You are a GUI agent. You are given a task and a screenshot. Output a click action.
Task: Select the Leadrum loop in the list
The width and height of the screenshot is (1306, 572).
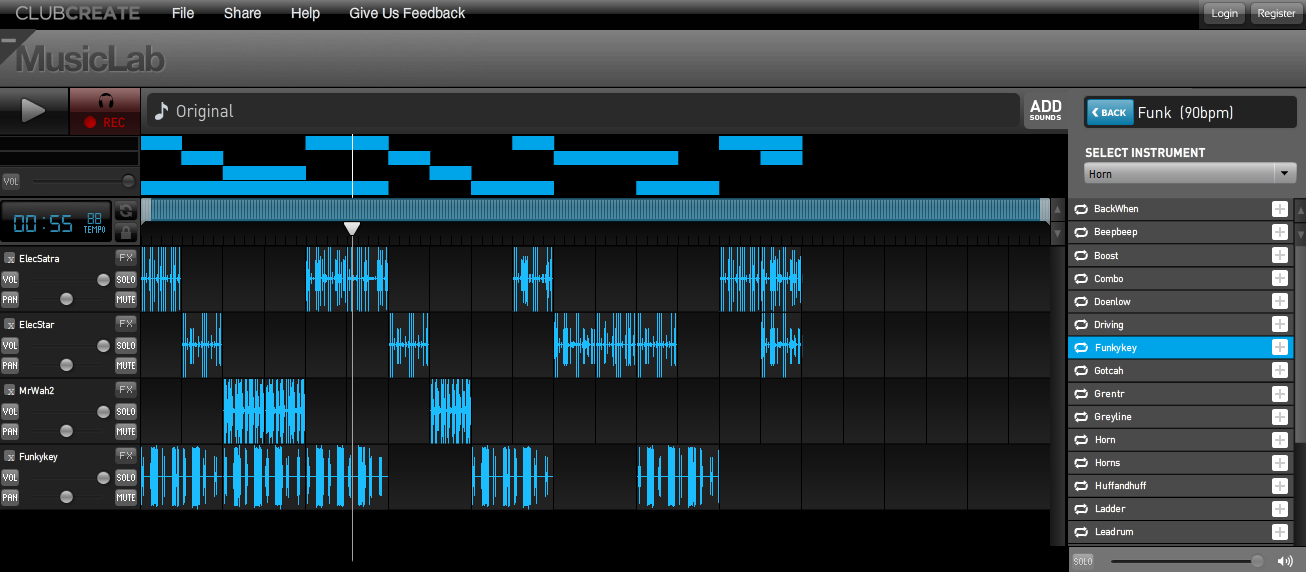[1180, 531]
